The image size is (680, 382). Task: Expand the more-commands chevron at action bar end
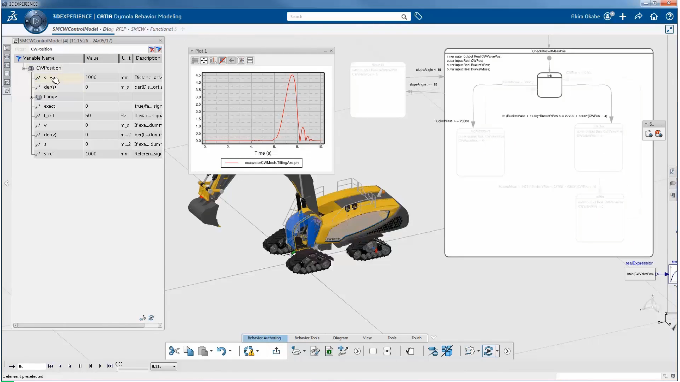(507, 351)
